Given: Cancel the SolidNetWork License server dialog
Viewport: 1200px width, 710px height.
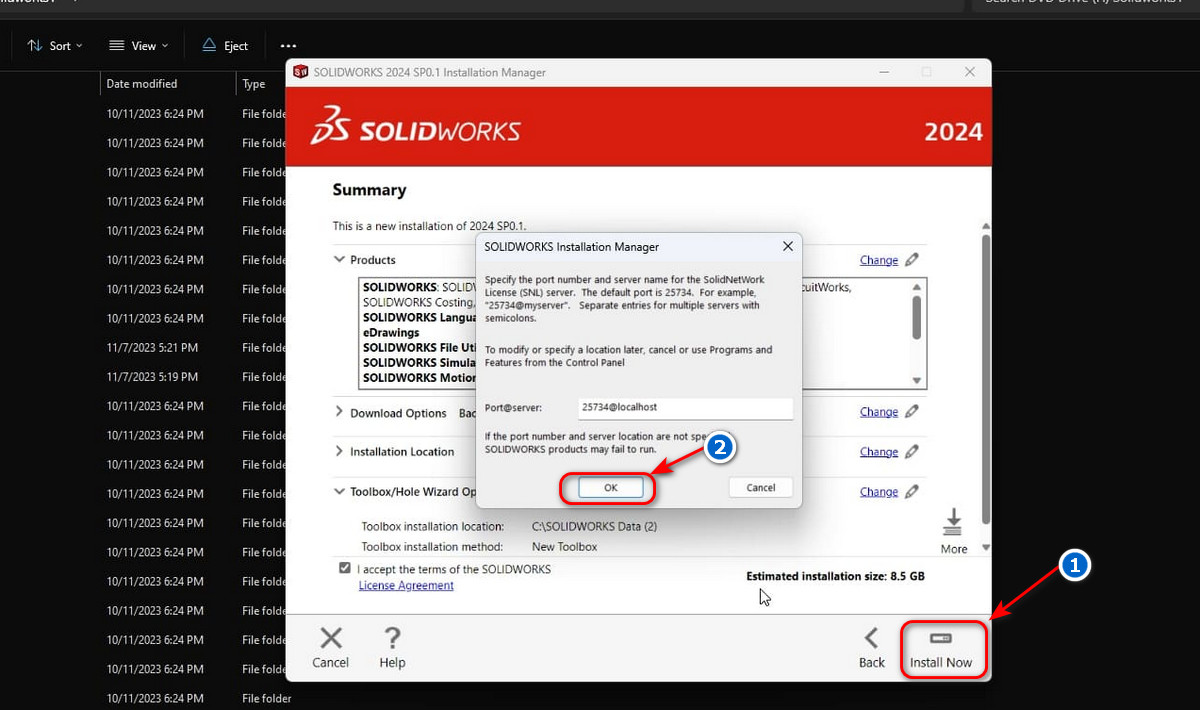Looking at the screenshot, I should coord(761,488).
